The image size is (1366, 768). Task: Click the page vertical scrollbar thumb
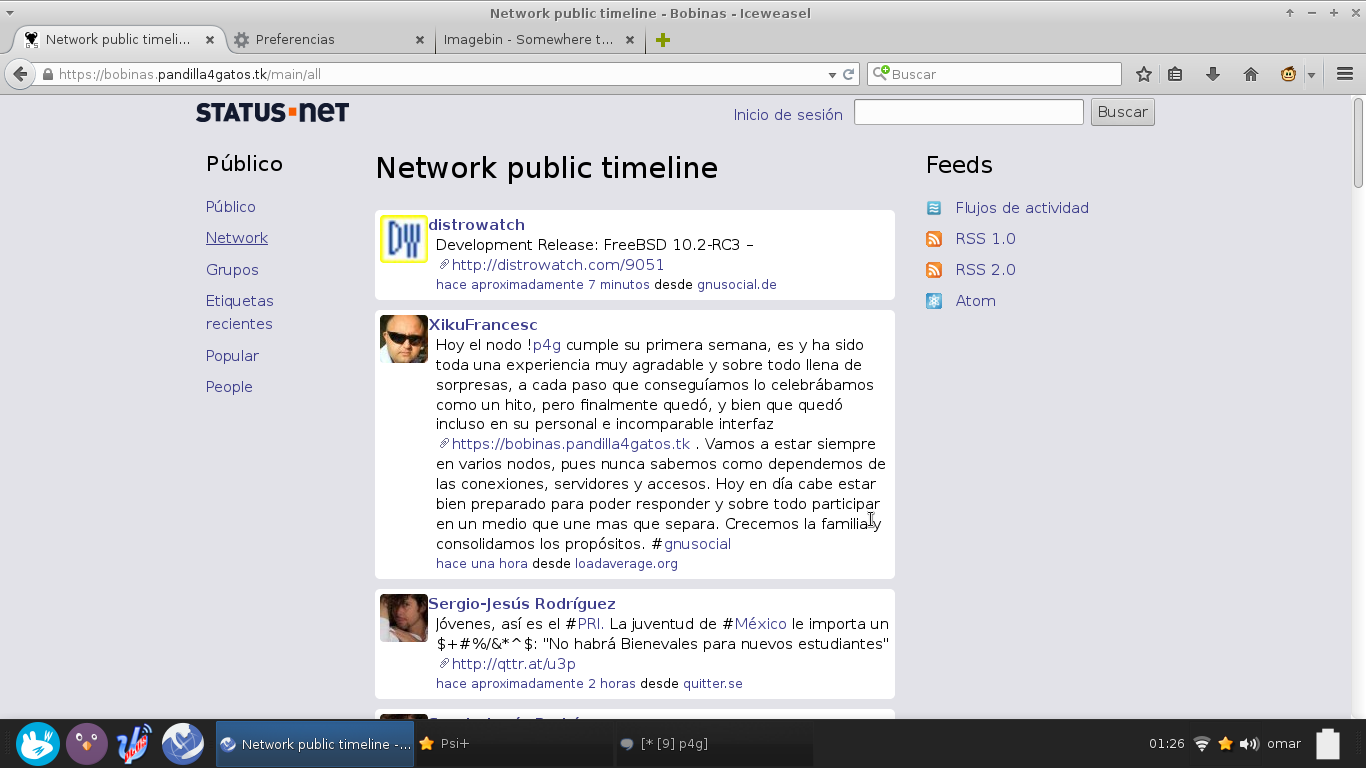pyautogui.click(x=1359, y=142)
